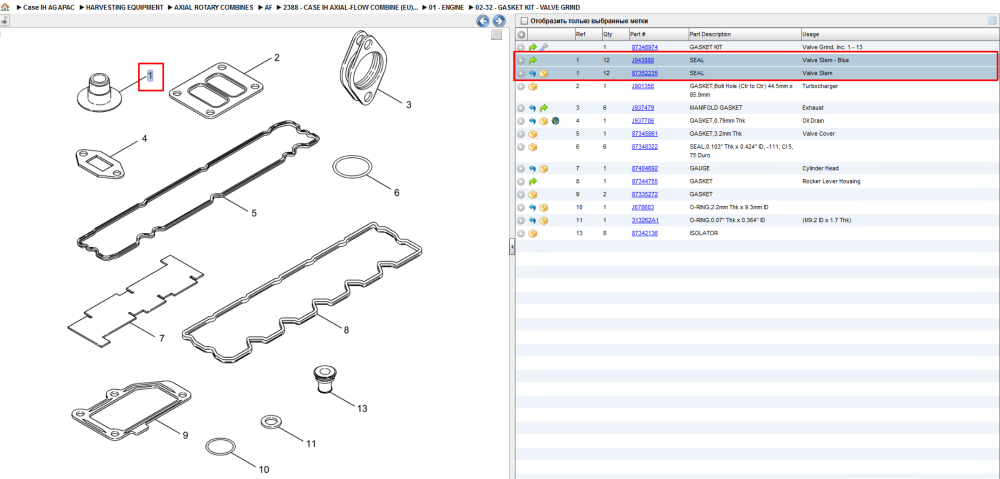Open the AF breadcrumb level

268,8
